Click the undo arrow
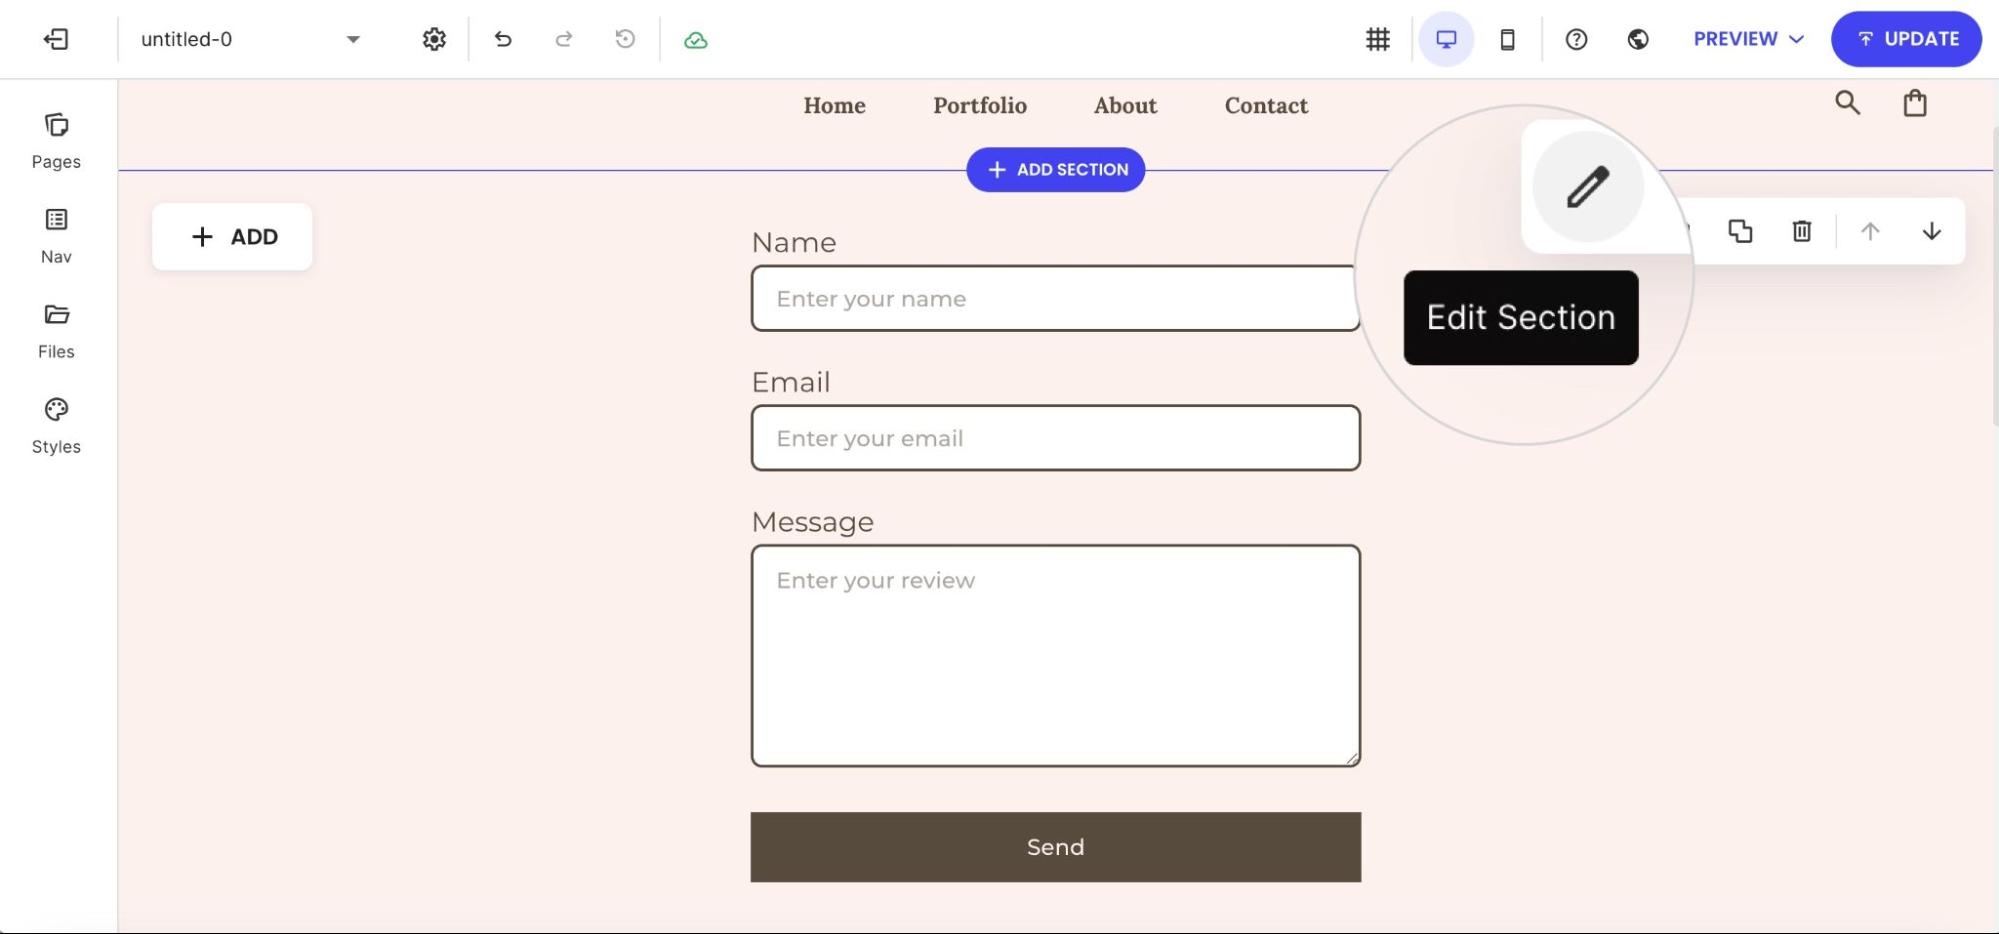The width and height of the screenshot is (1999, 934). [503, 39]
